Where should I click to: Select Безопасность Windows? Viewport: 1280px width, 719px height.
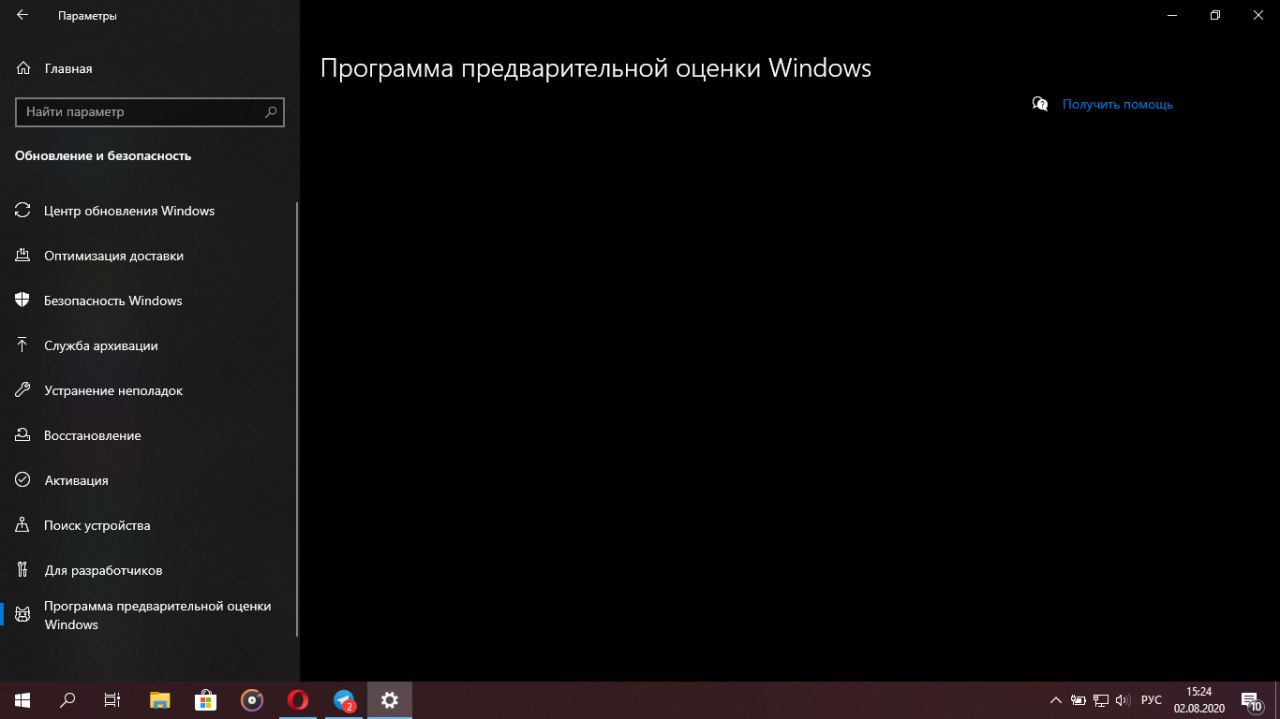pos(150,301)
